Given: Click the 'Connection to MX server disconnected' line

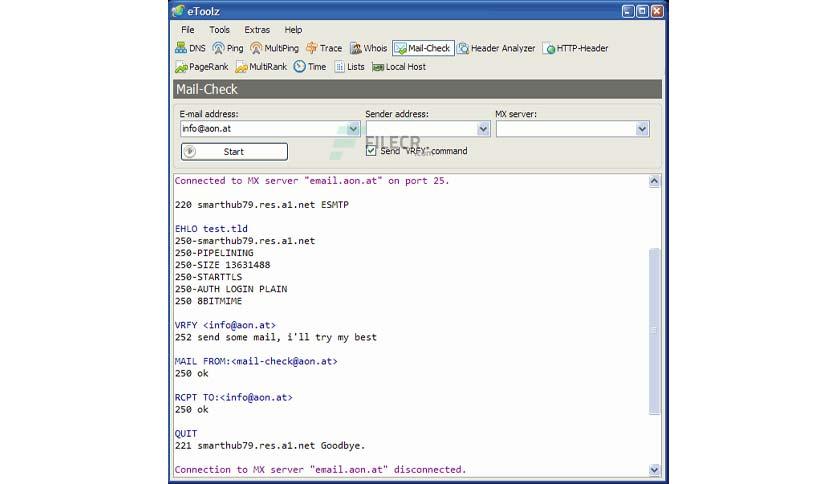Looking at the screenshot, I should [320, 470].
